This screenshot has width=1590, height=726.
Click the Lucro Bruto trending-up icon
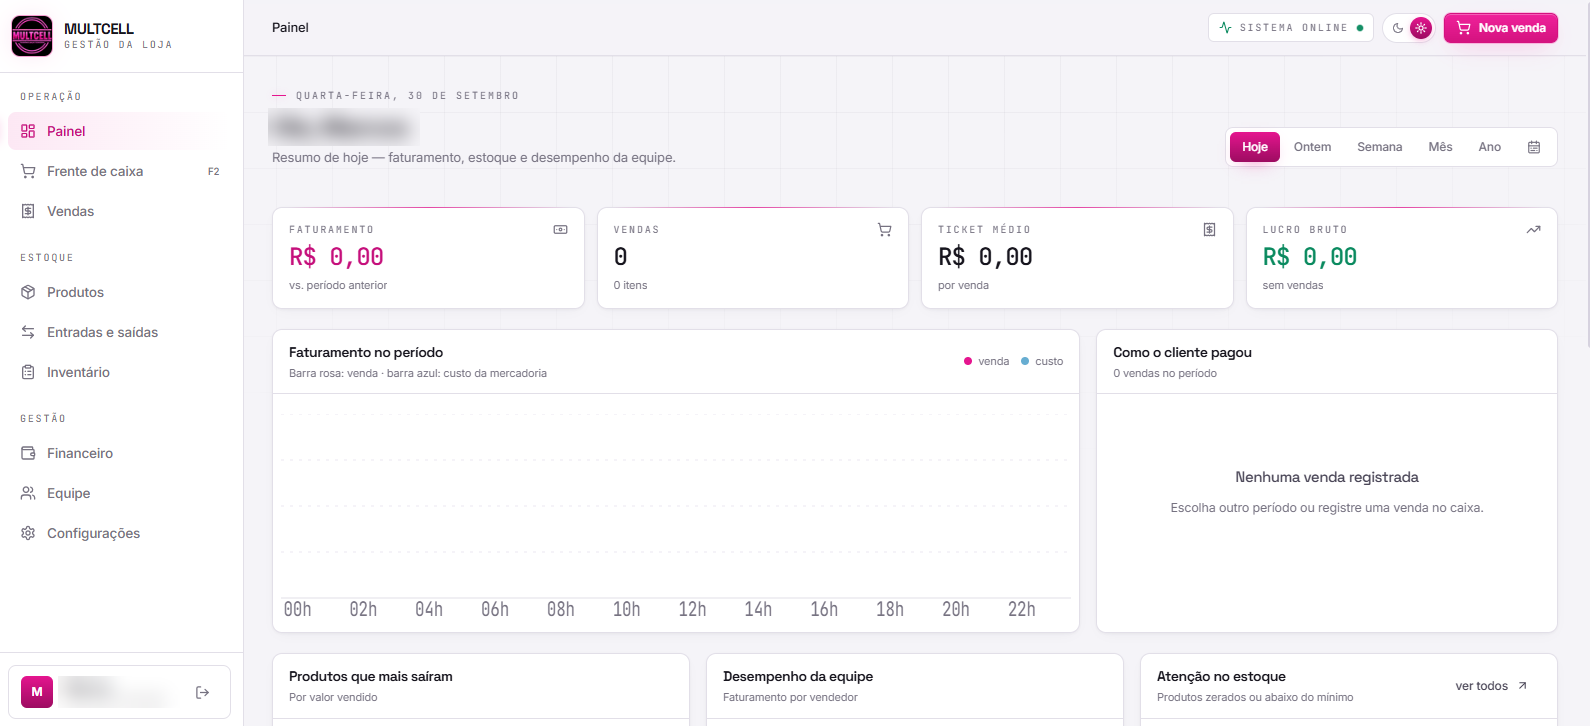point(1533,230)
